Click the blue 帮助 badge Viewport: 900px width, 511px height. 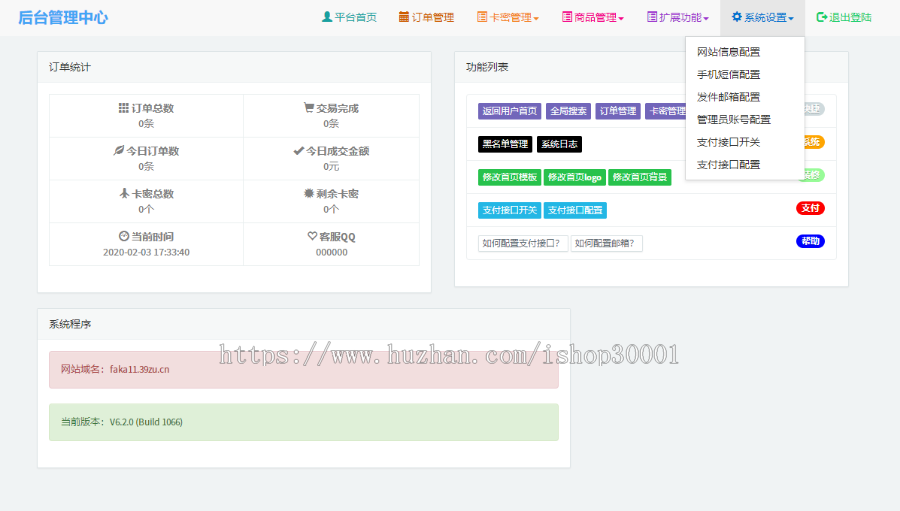click(810, 241)
